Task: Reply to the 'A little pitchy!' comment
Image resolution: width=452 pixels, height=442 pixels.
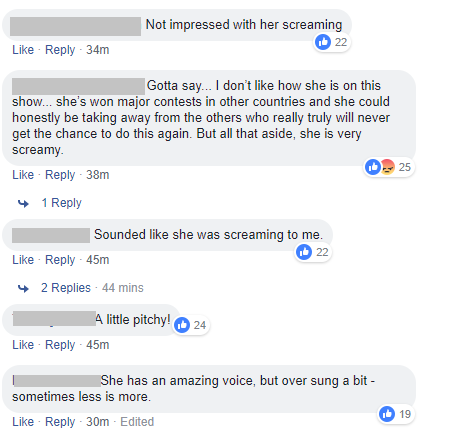Action: tap(60, 345)
